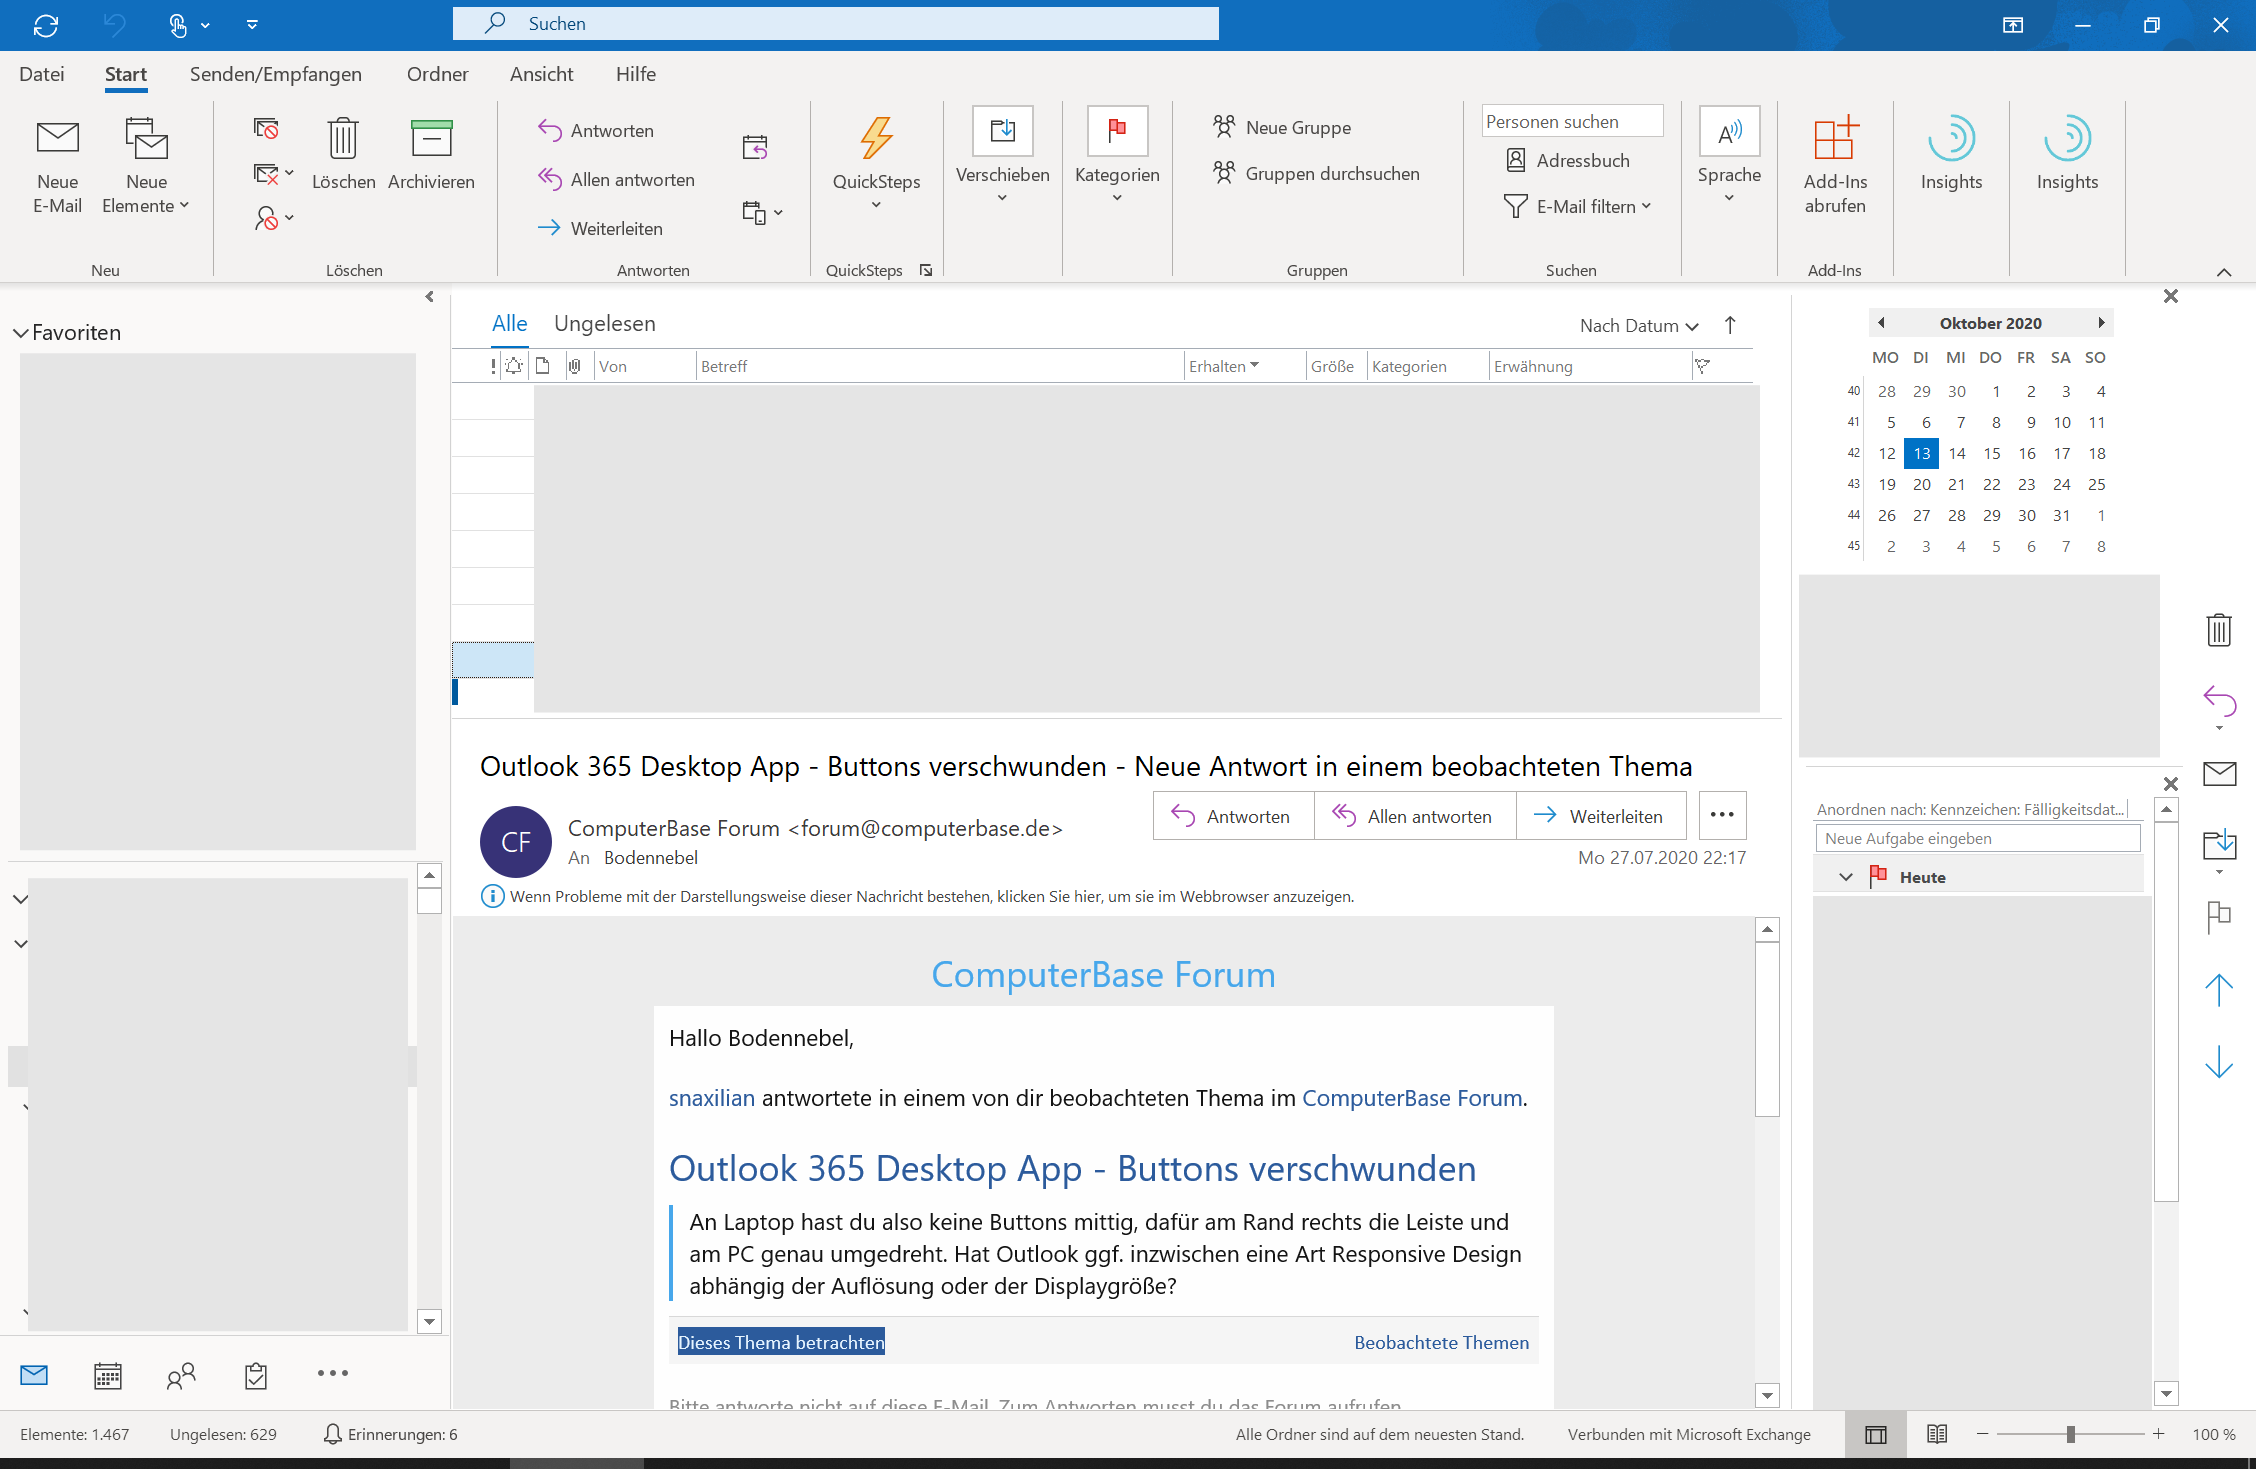Archive the message with Archivieren

pyautogui.click(x=431, y=155)
